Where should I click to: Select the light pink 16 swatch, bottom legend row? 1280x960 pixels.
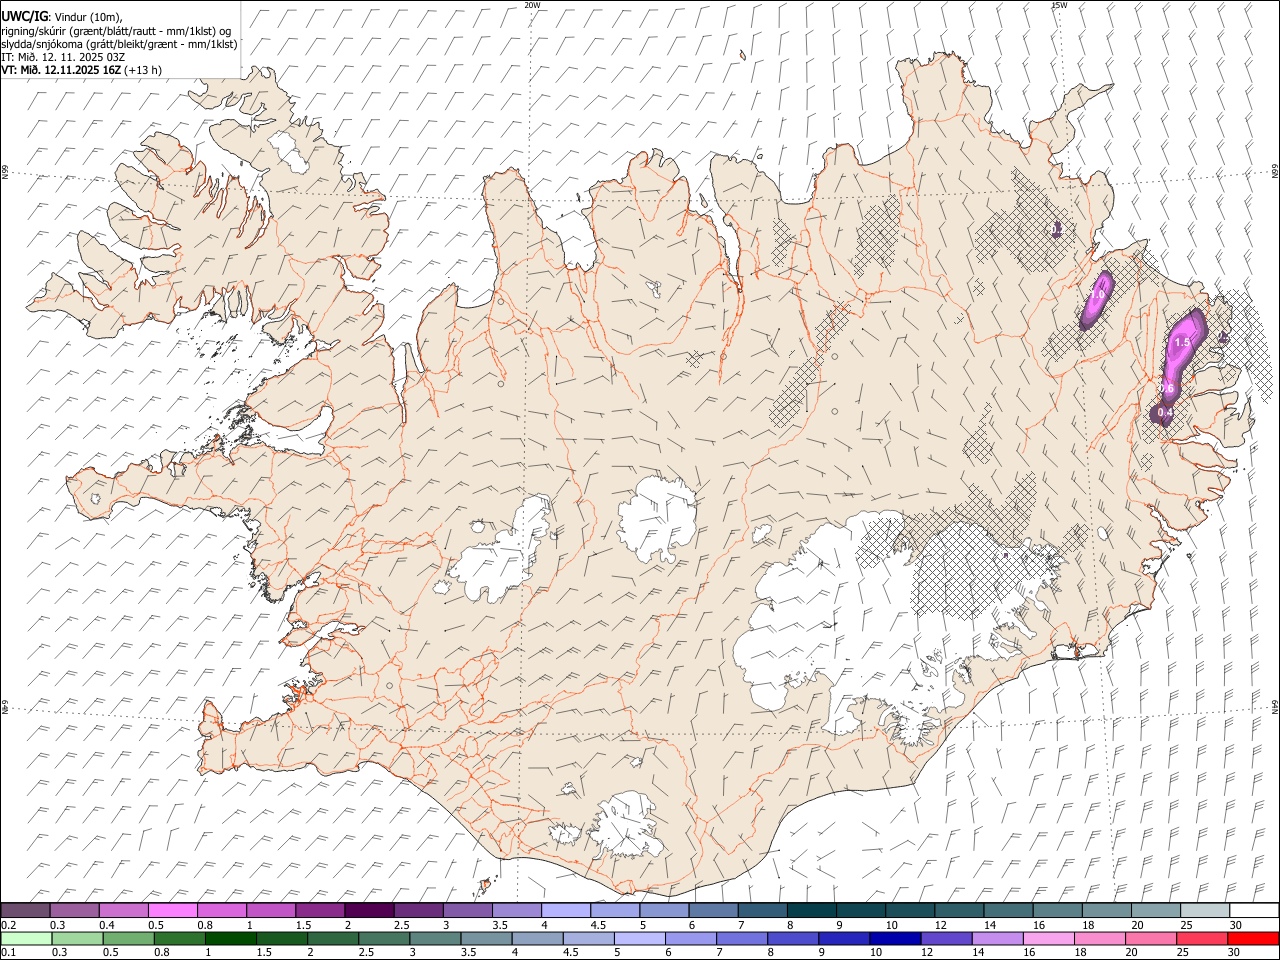(x=1048, y=939)
